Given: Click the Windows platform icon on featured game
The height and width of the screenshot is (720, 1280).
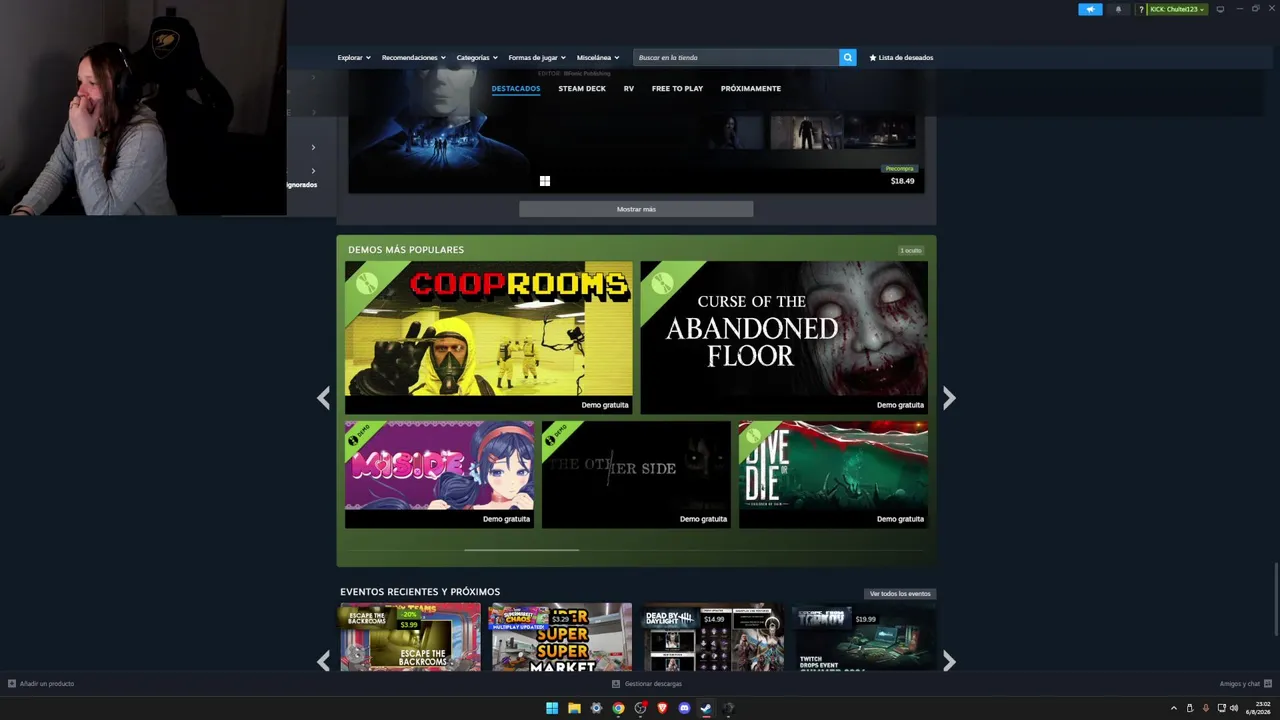Looking at the screenshot, I should click(545, 181).
